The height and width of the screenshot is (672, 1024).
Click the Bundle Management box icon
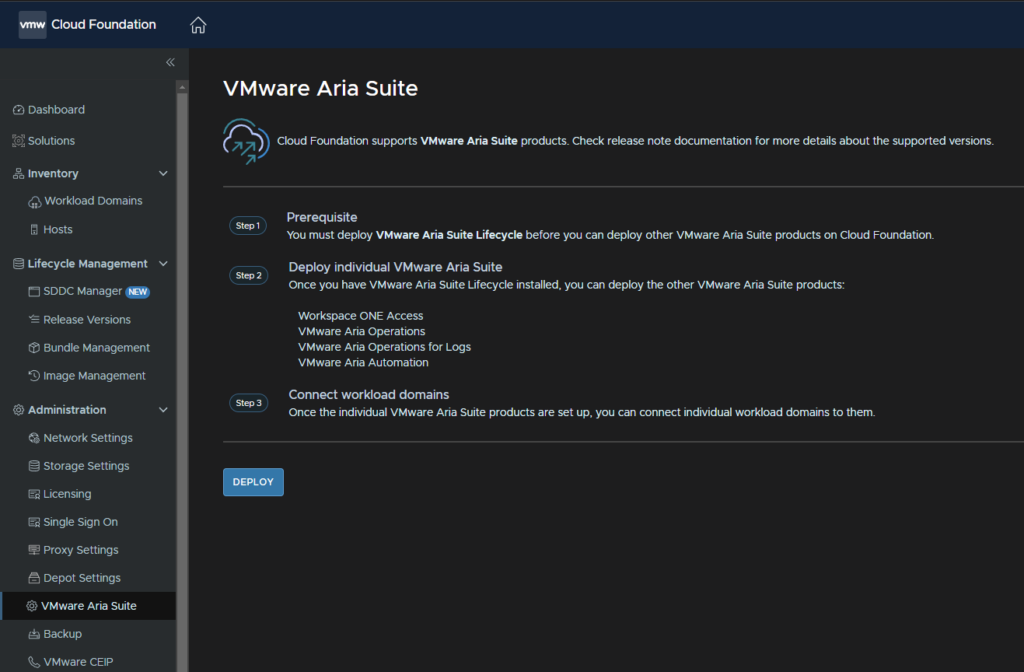34,347
